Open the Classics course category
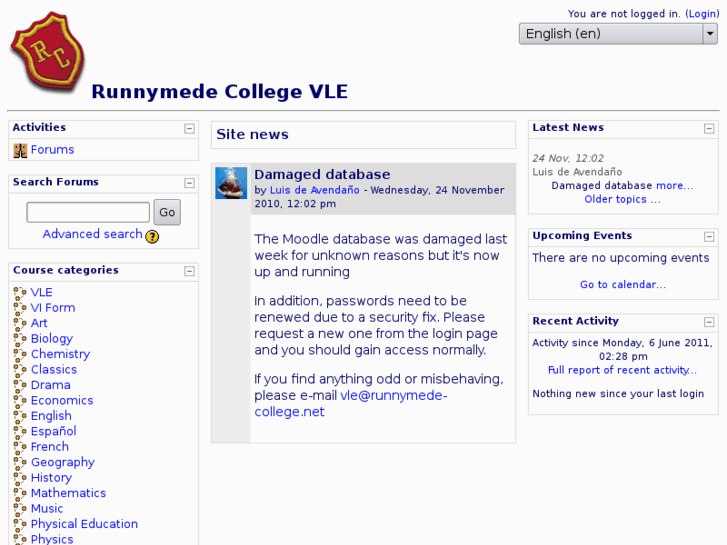 click(54, 369)
